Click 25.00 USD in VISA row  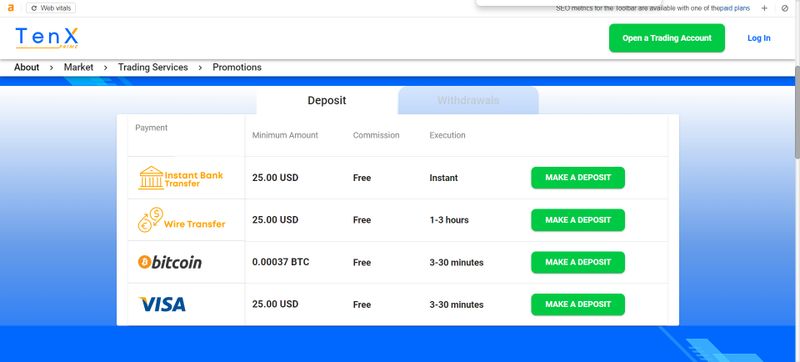[276, 304]
